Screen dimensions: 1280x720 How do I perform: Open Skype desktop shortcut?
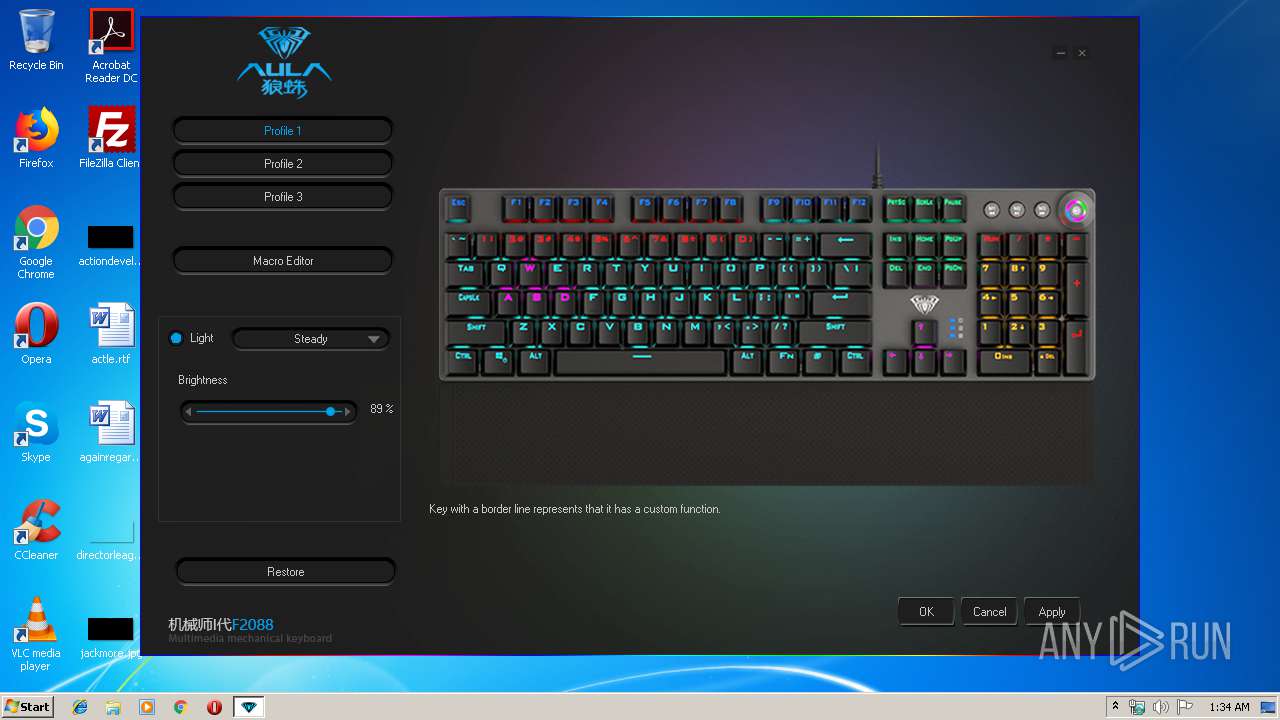36,432
